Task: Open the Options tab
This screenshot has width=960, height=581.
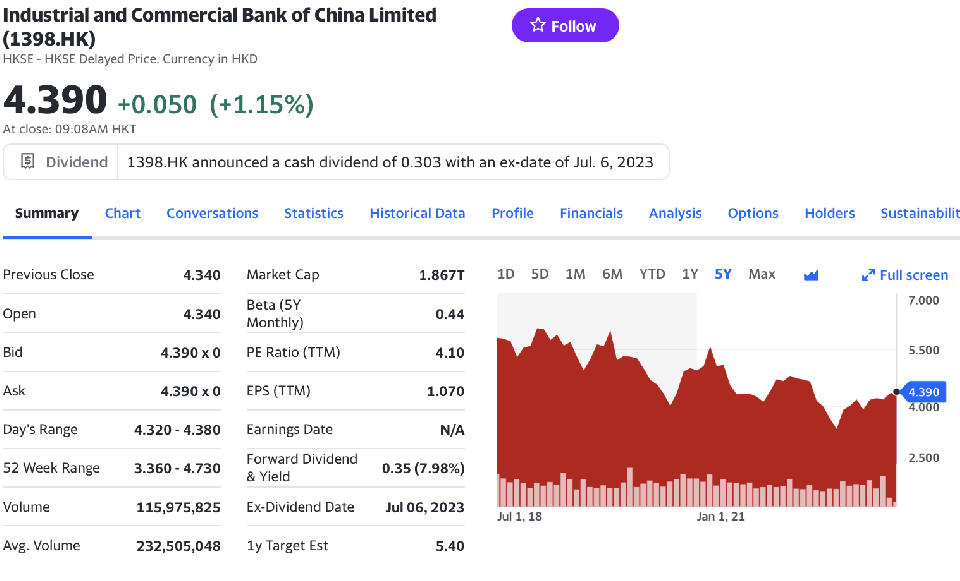Action: pyautogui.click(x=753, y=213)
